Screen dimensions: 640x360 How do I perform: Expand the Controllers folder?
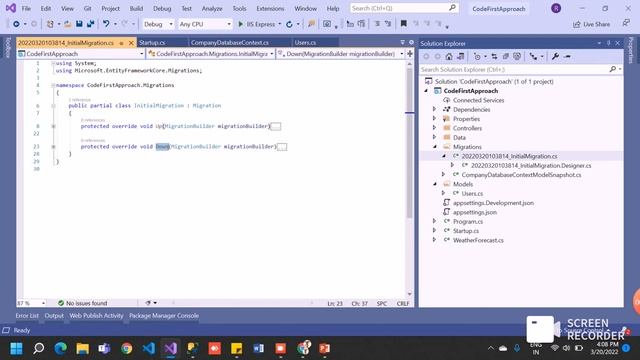[x=434, y=128]
